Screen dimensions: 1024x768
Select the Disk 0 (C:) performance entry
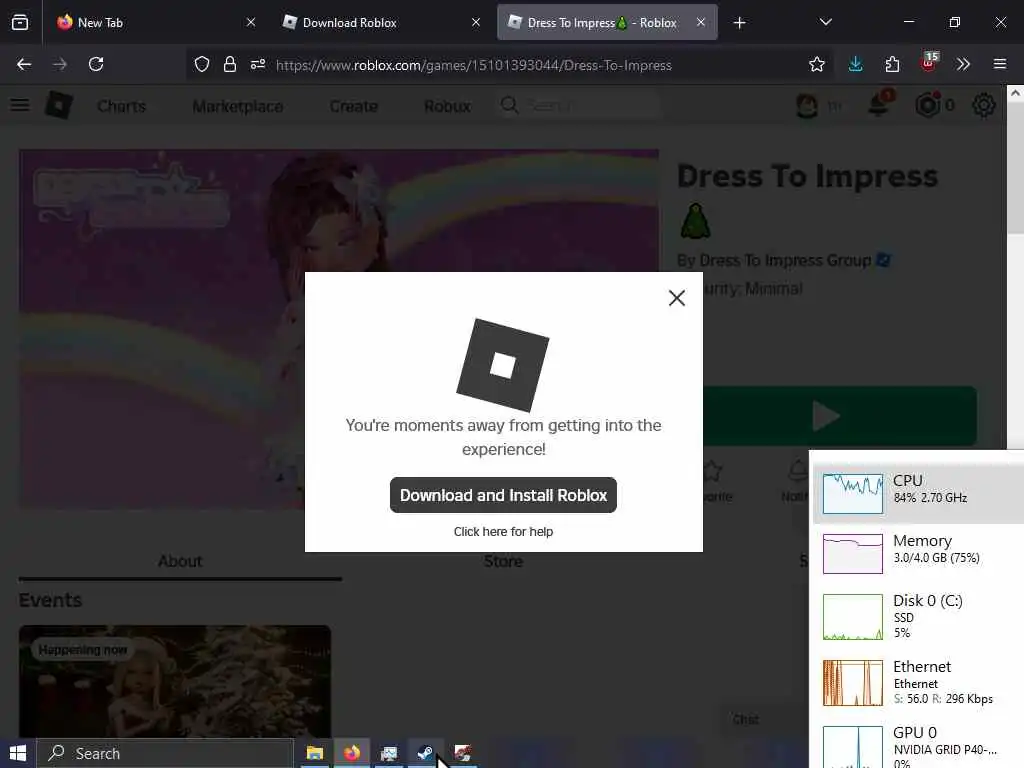pyautogui.click(x=918, y=616)
